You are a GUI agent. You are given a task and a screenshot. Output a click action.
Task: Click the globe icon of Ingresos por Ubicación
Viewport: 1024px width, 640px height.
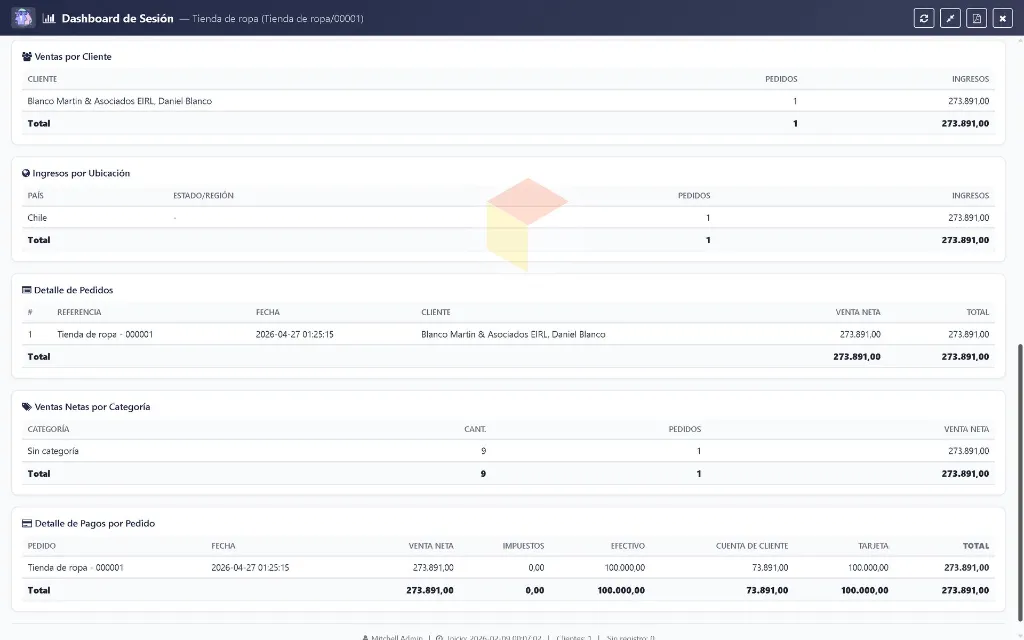[x=25, y=173]
